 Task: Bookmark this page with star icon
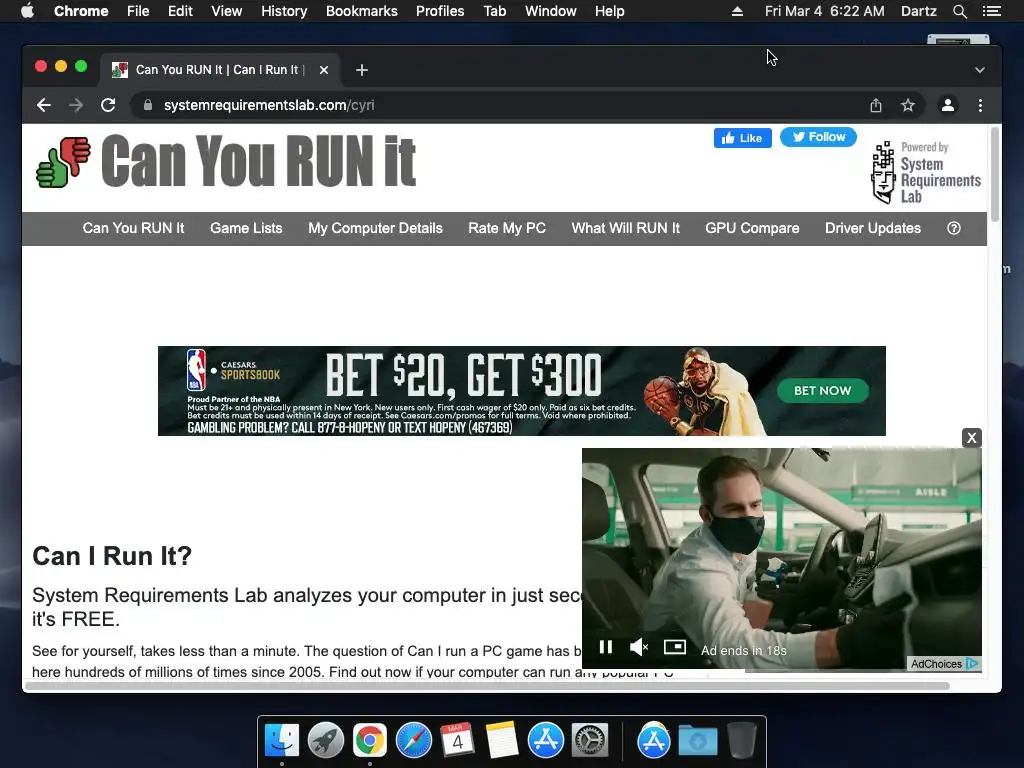pyautogui.click(x=908, y=105)
